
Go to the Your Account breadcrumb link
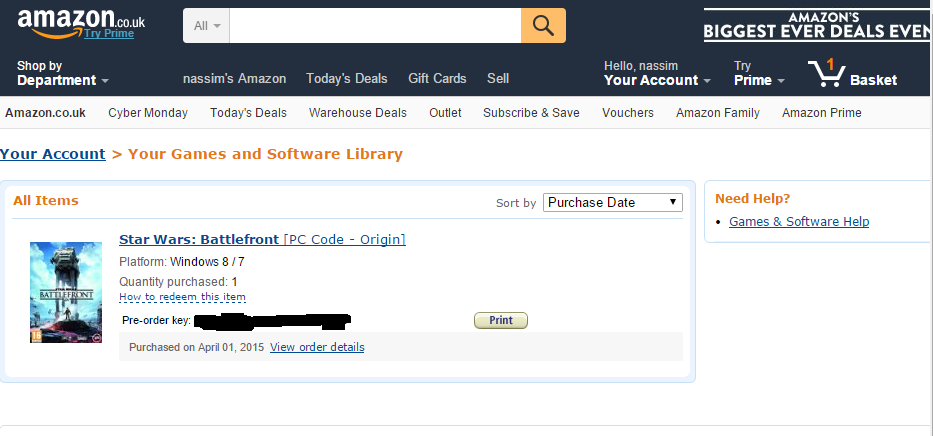53,154
